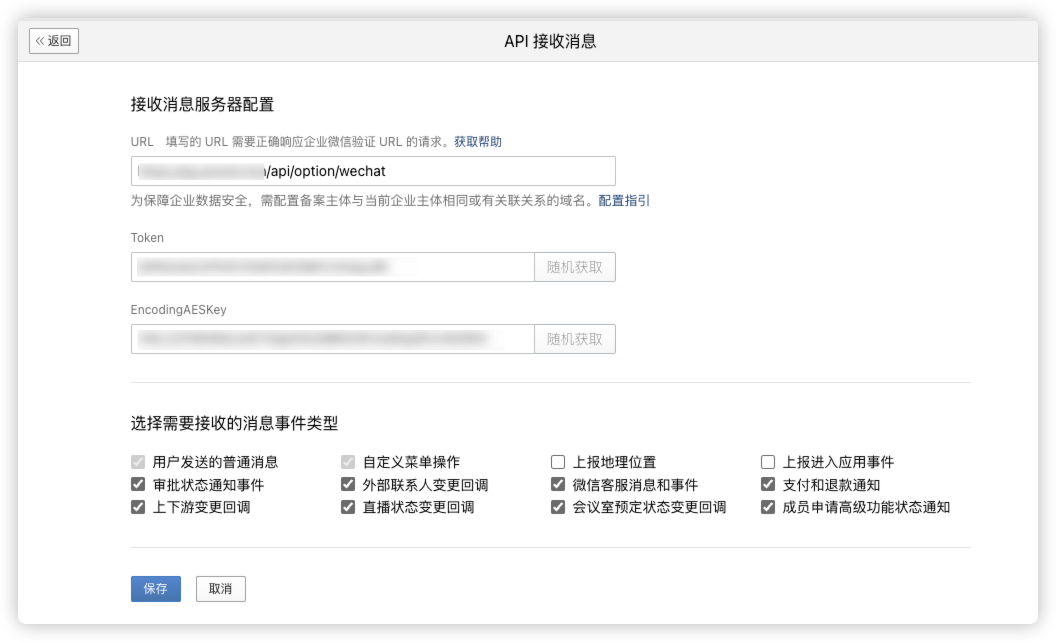Click the 返回 back button
This screenshot has height=642, width=1056.
[x=54, y=41]
